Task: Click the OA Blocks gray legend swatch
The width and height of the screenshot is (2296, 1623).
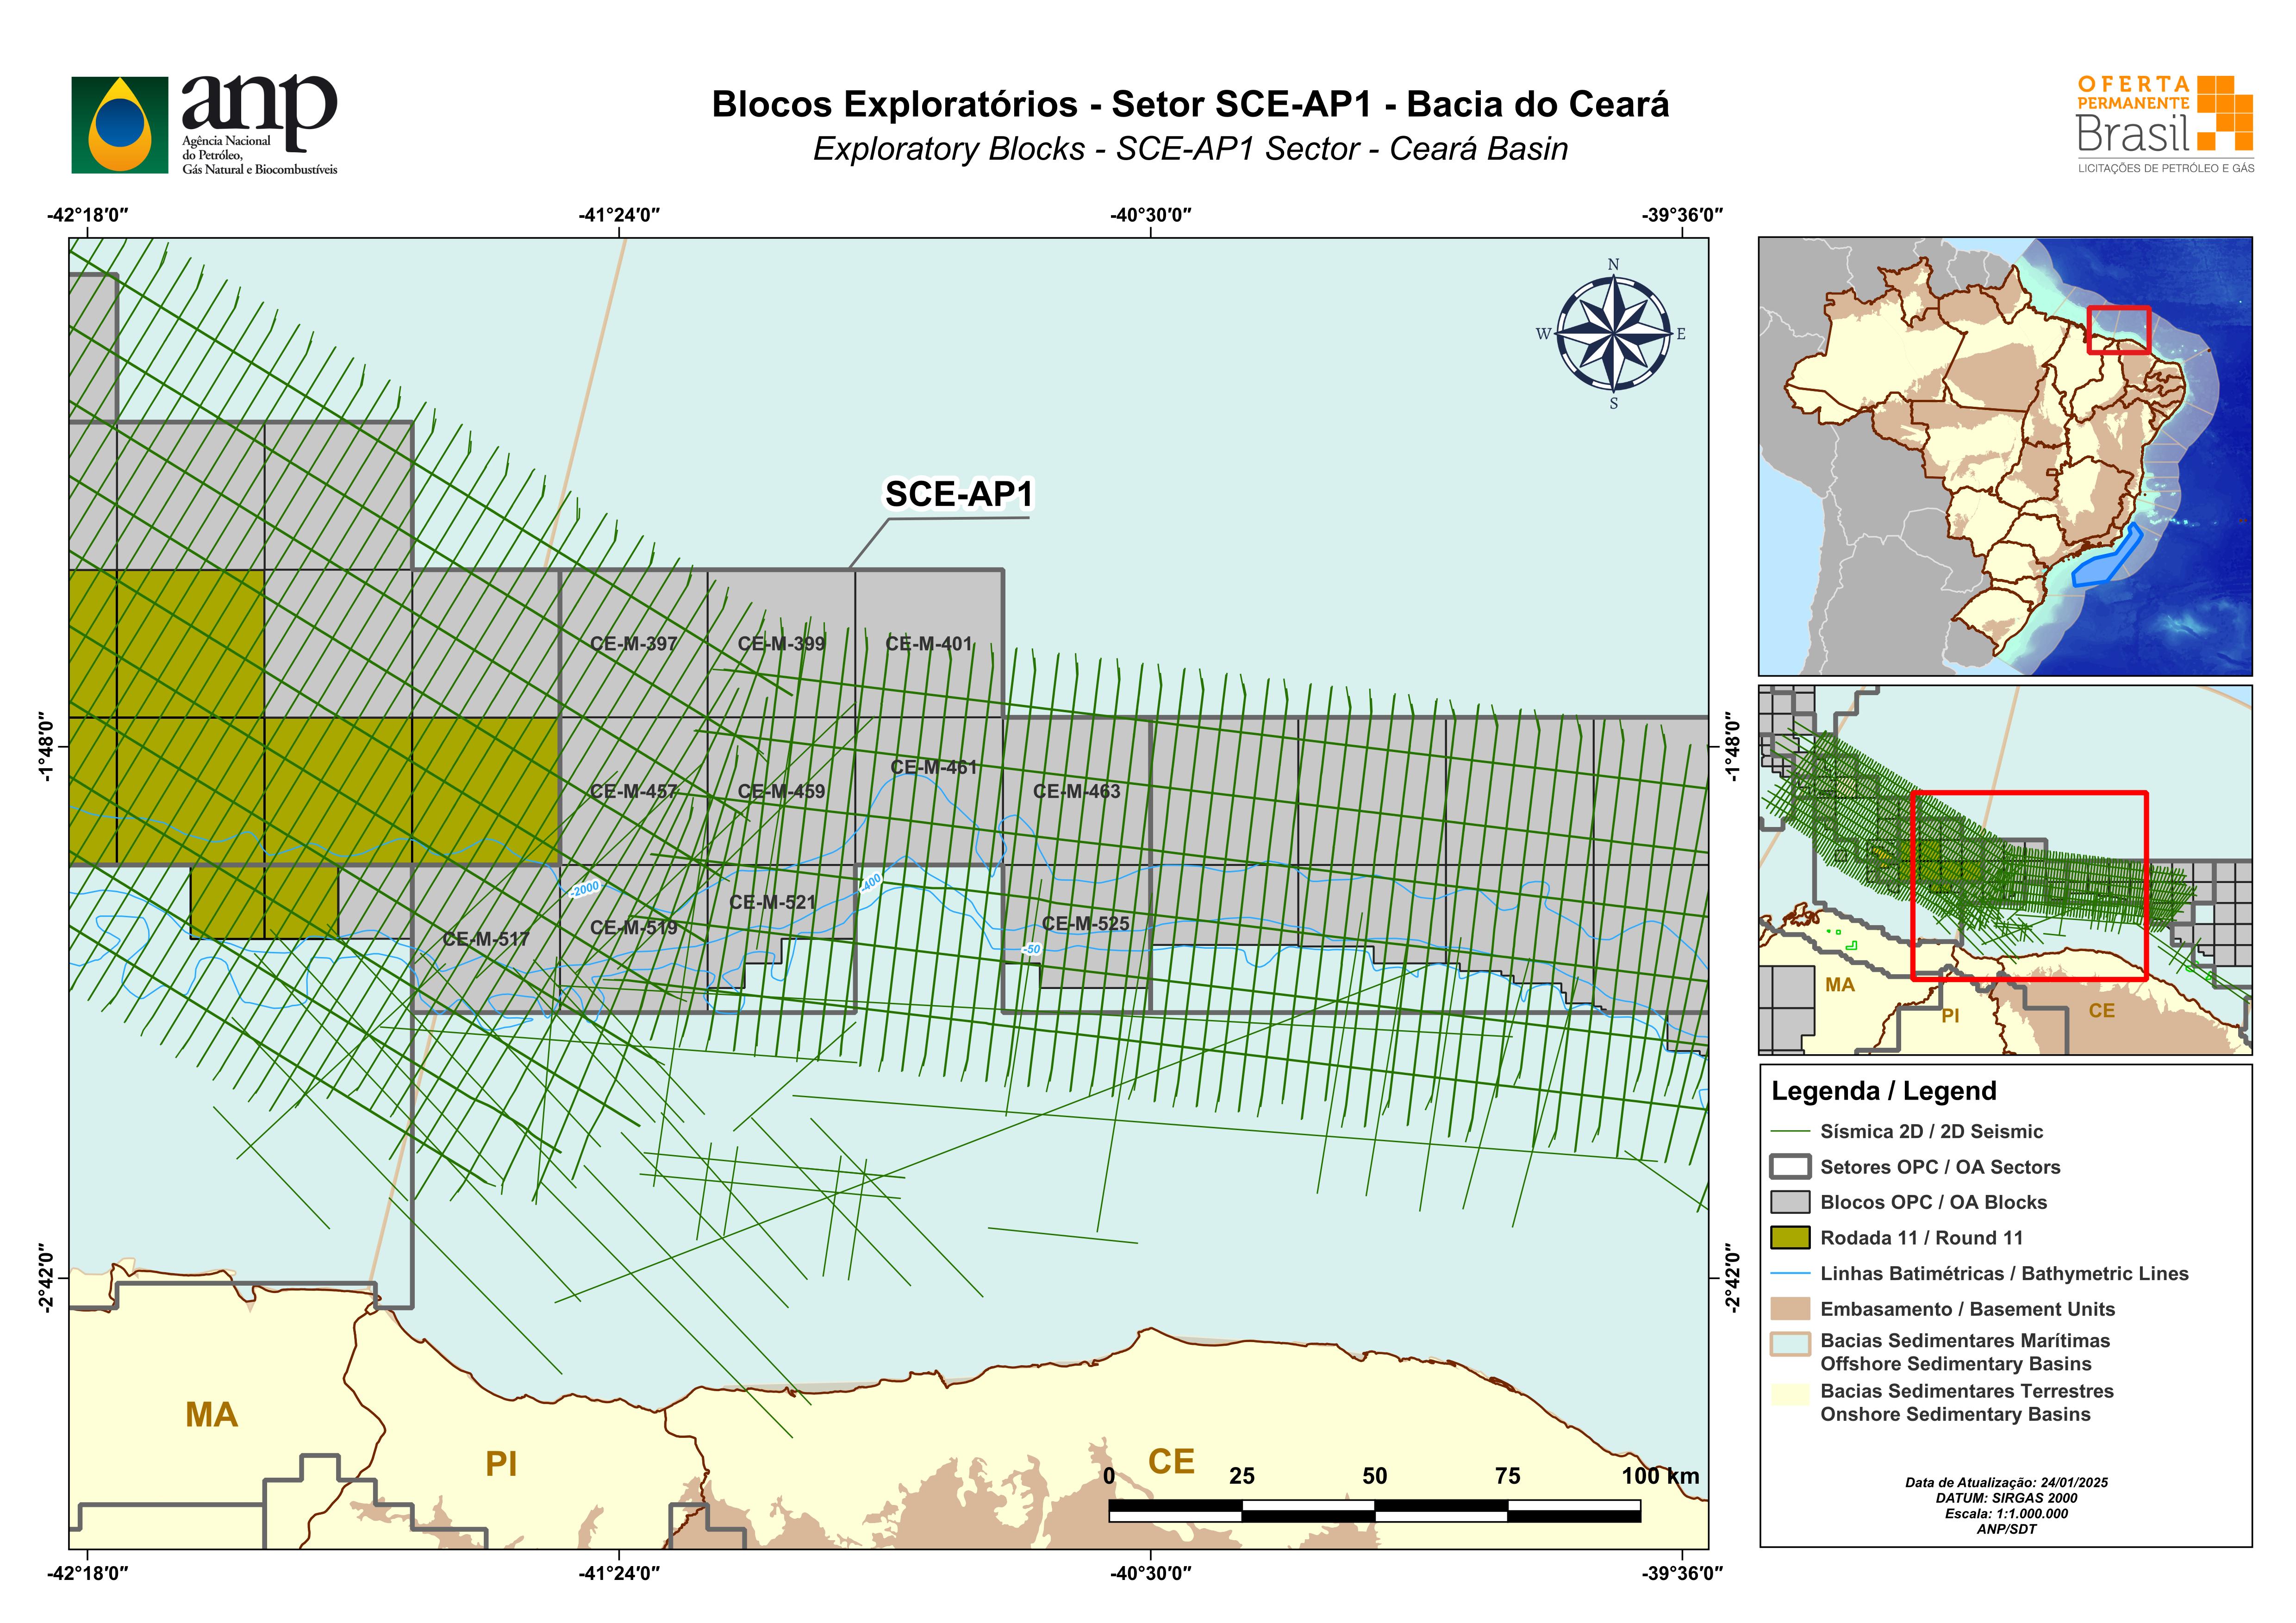Action: pos(1790,1202)
